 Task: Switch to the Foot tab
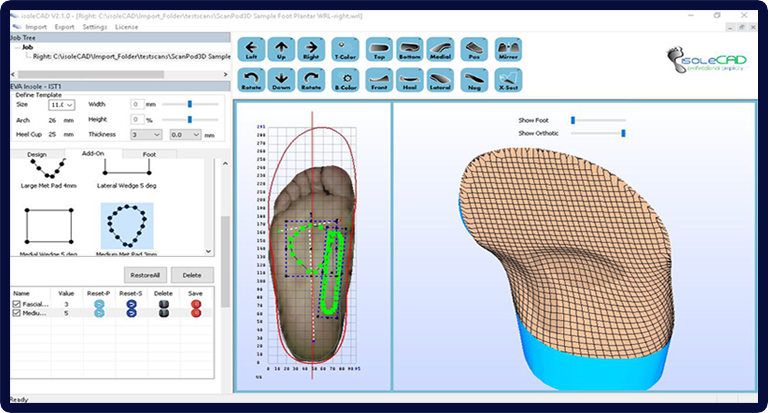pos(150,154)
